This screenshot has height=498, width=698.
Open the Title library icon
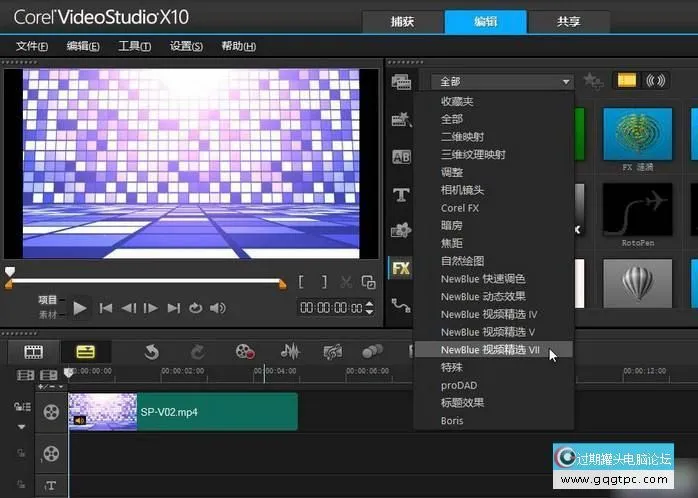(401, 194)
